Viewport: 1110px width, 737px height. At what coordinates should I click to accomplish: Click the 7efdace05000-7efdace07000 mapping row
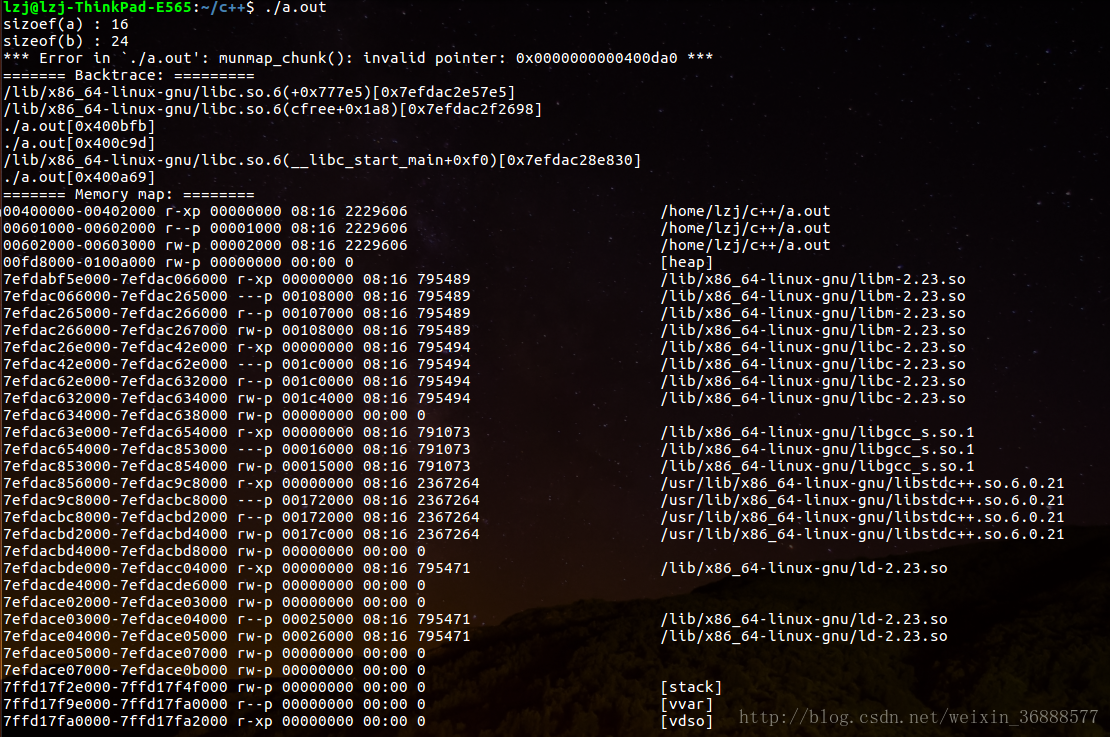[x=214, y=653]
